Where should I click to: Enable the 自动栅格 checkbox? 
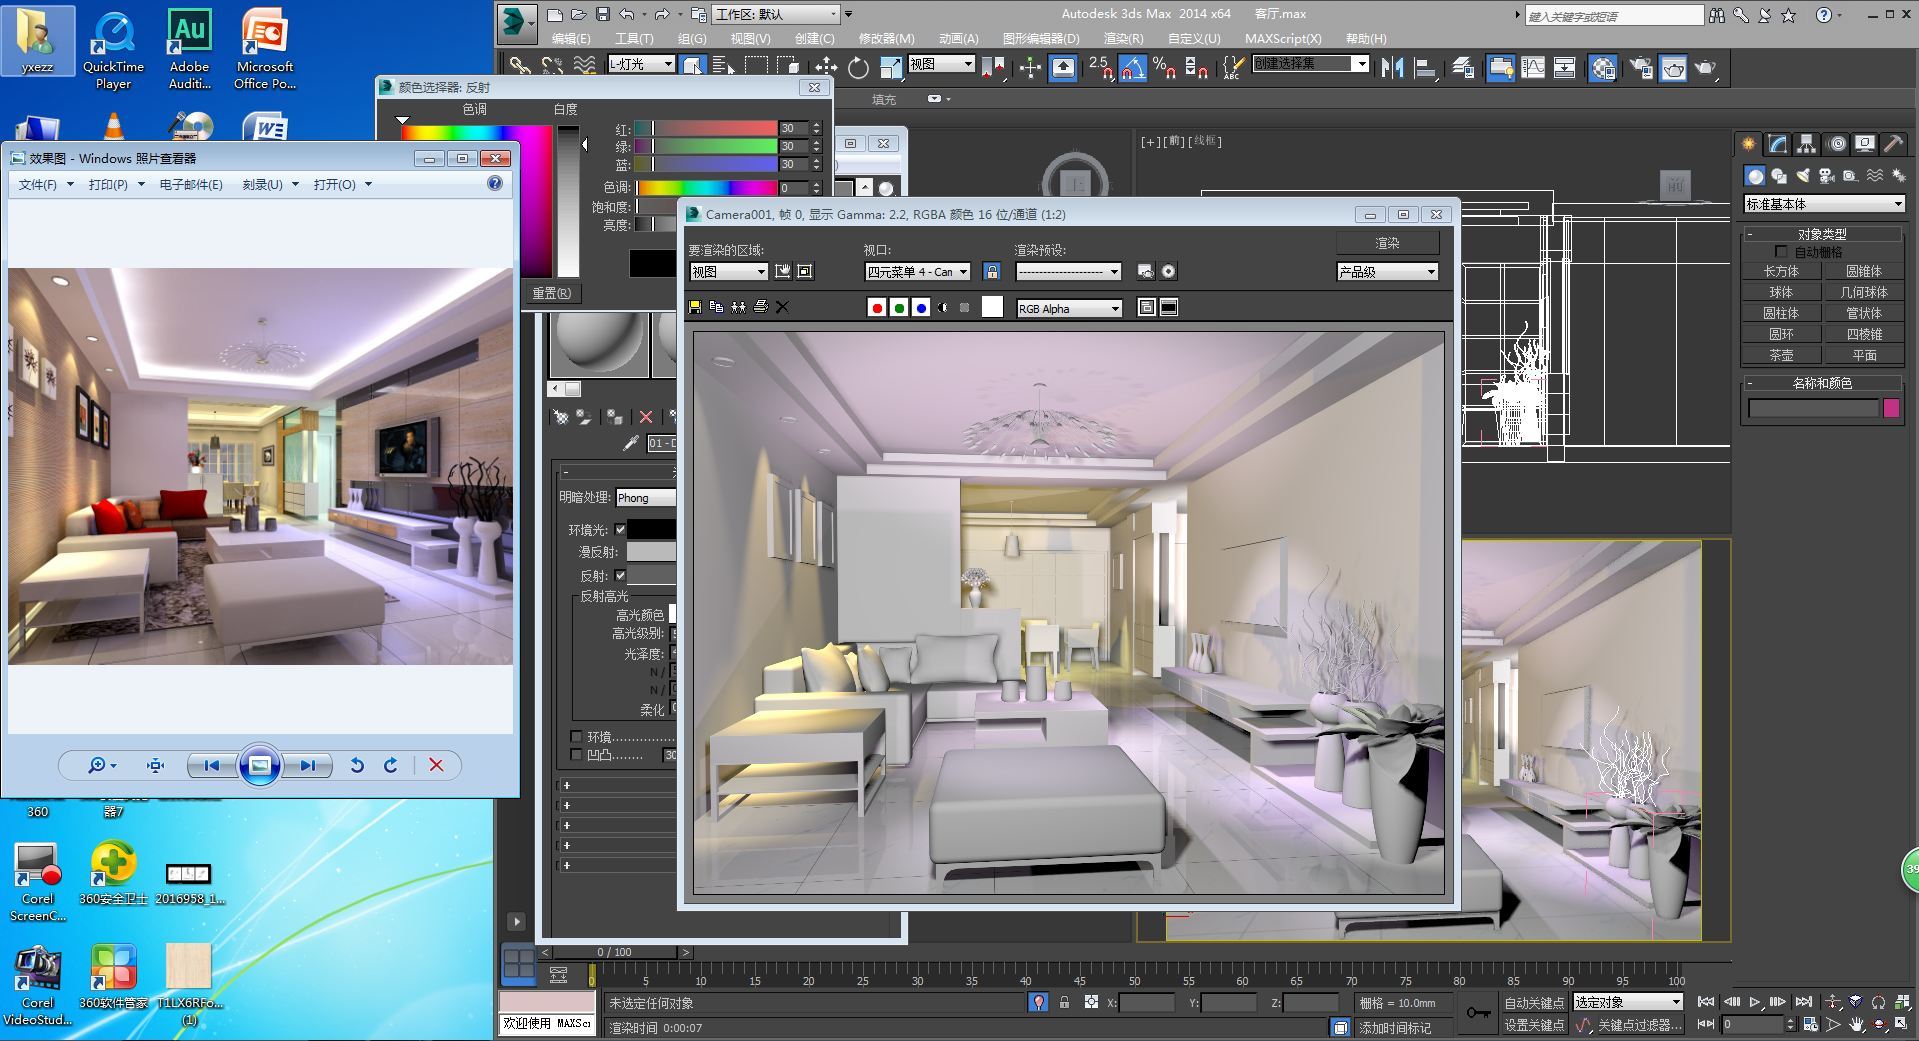[x=1780, y=252]
